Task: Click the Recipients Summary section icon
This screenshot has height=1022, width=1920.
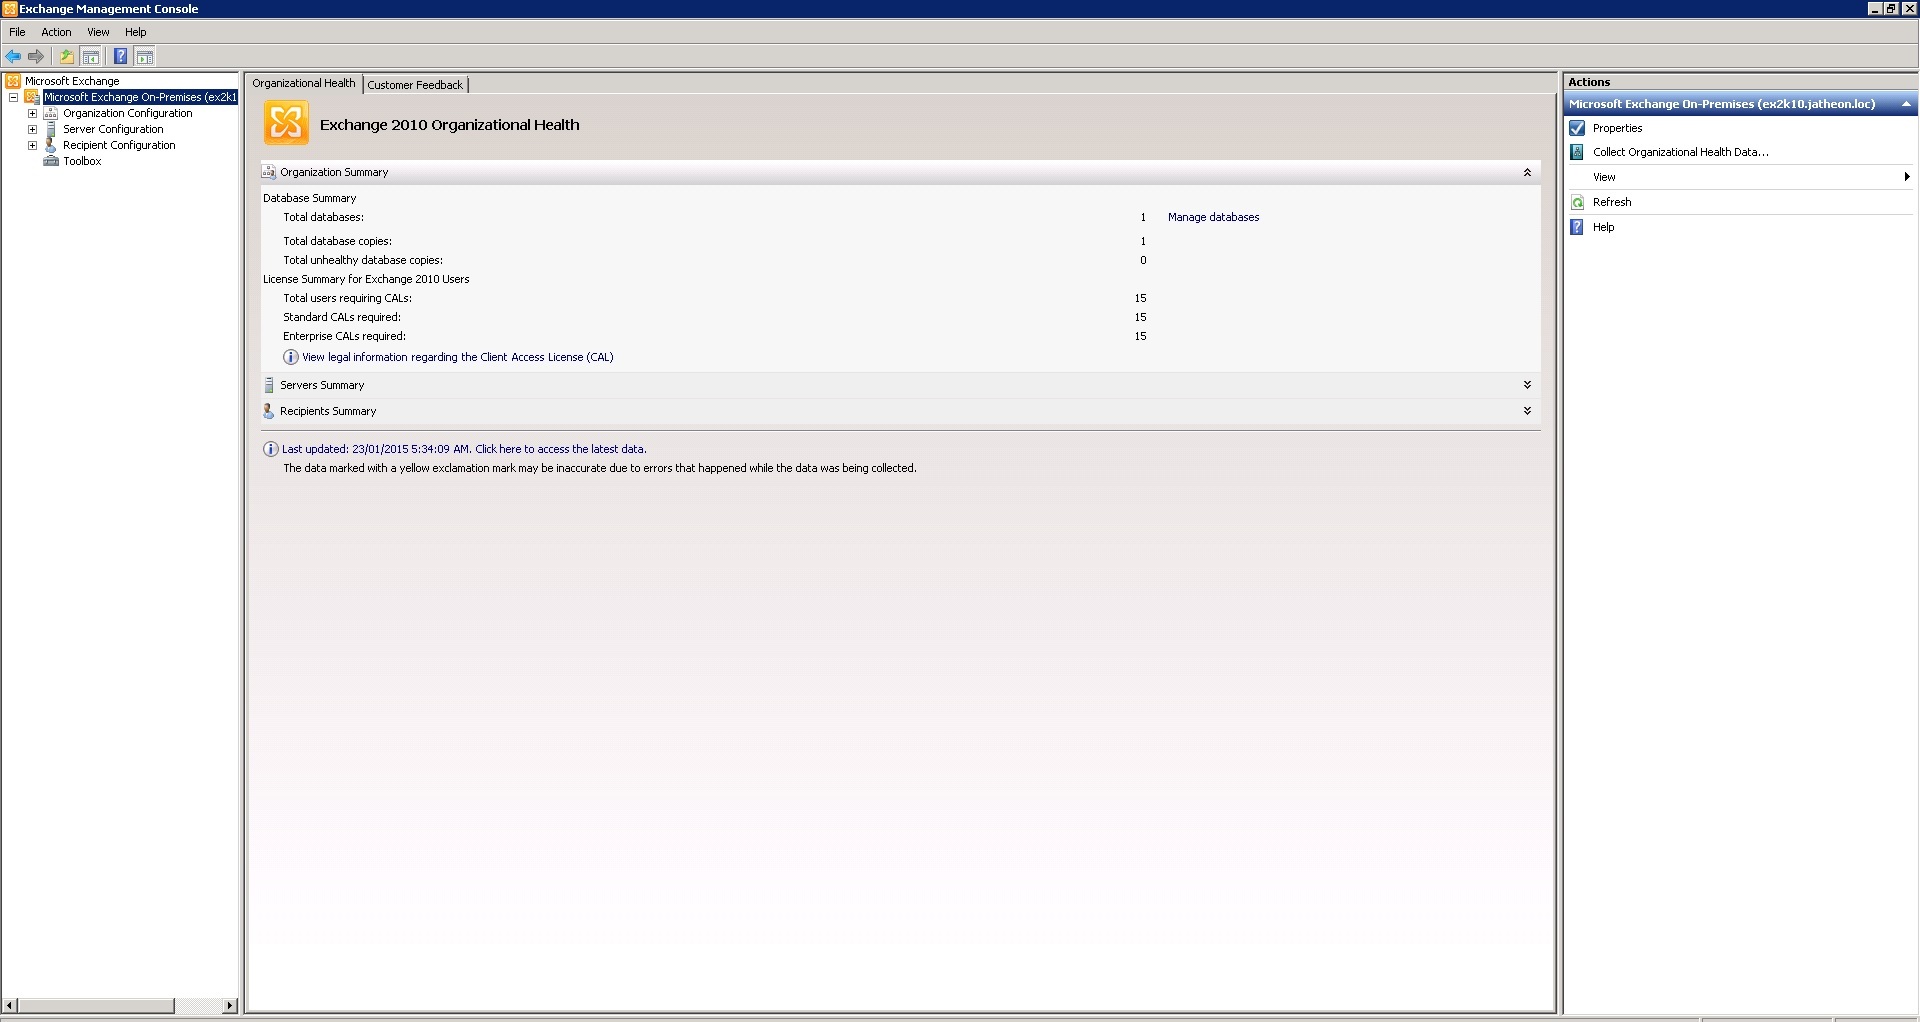Action: [268, 411]
